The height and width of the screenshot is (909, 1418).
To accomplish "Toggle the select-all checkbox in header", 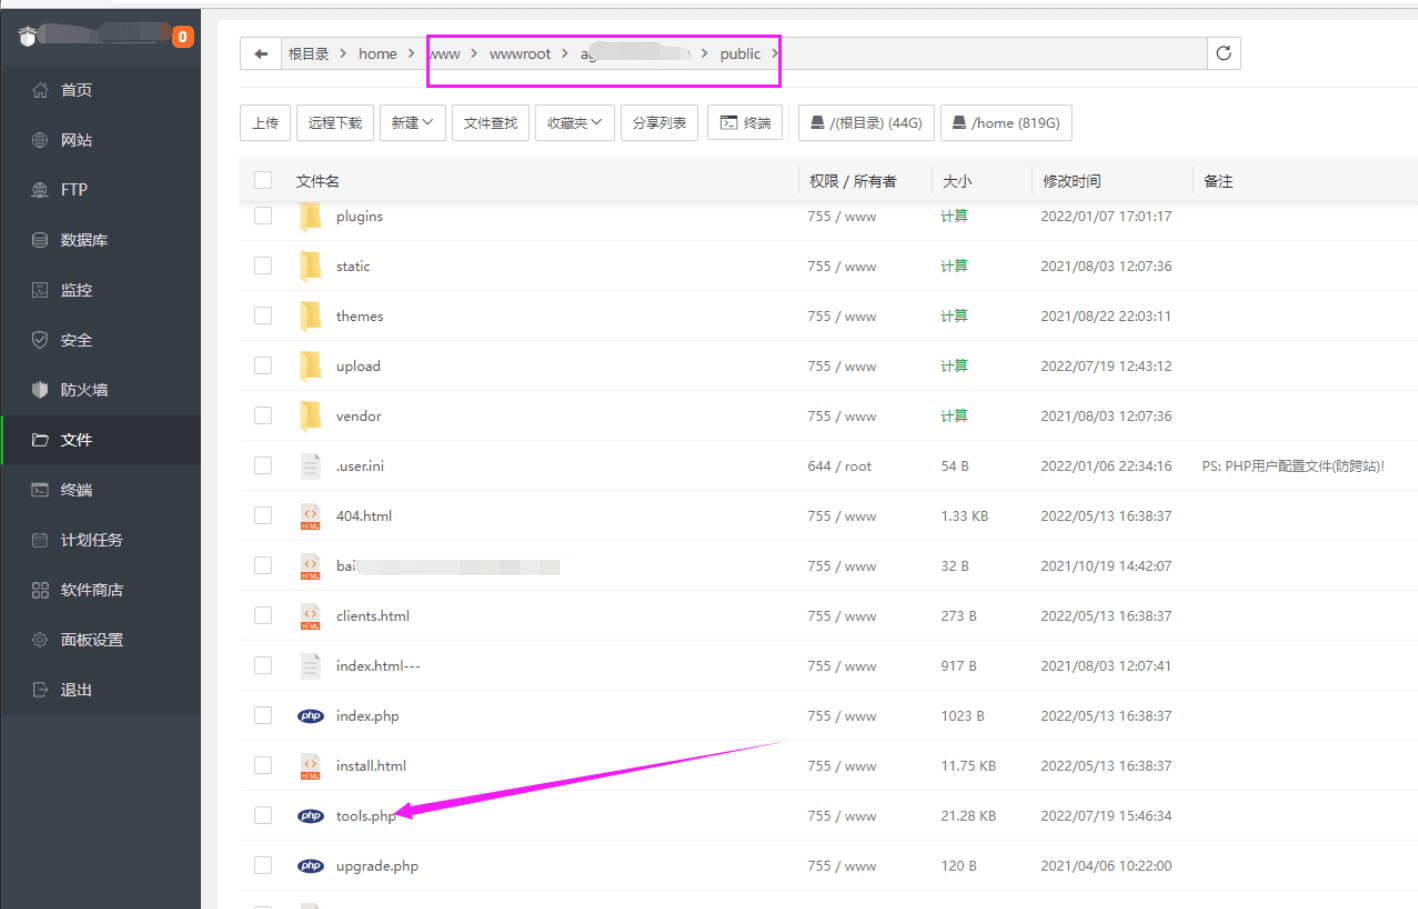I will coord(263,180).
